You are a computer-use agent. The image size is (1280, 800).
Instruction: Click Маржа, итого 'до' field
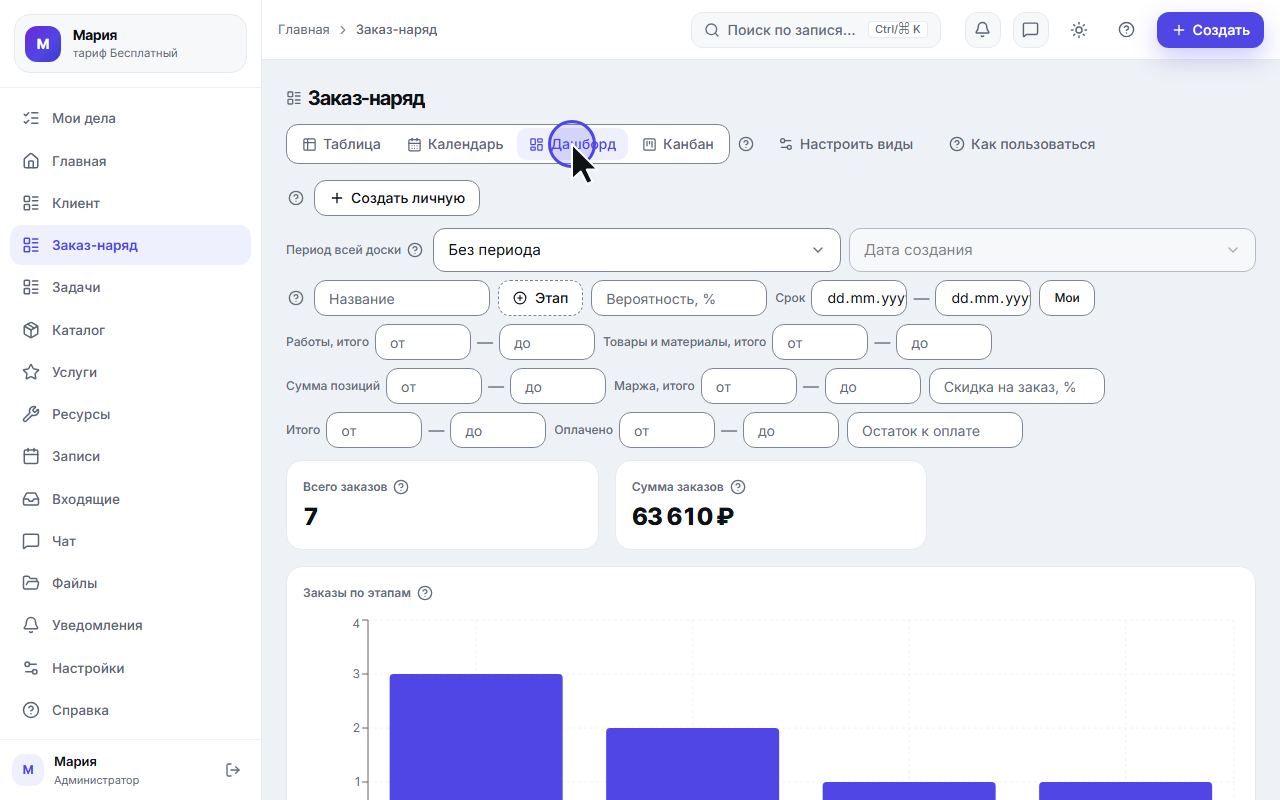873,386
